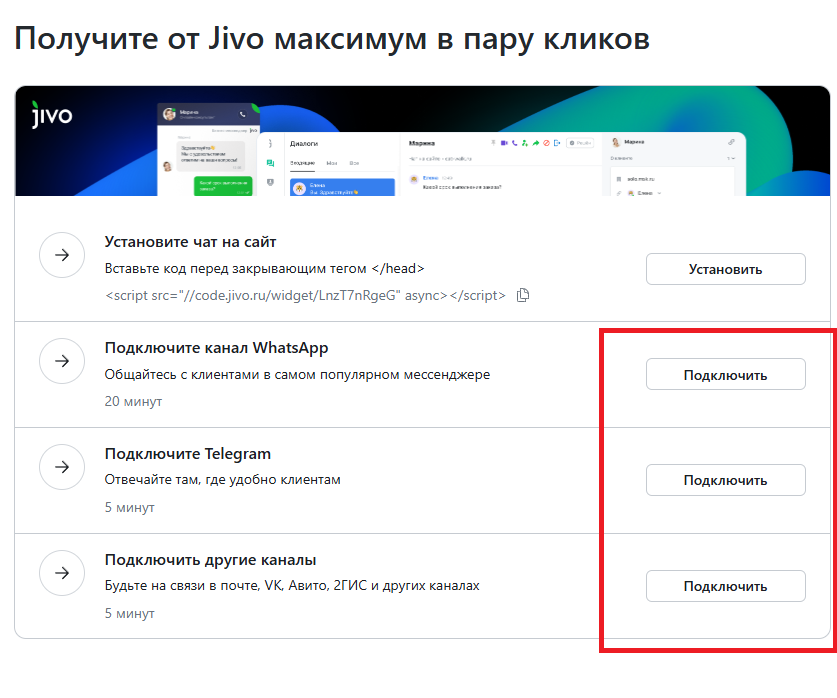Click Подключить for Telegram
This screenshot has width=837, height=698.
click(x=725, y=480)
